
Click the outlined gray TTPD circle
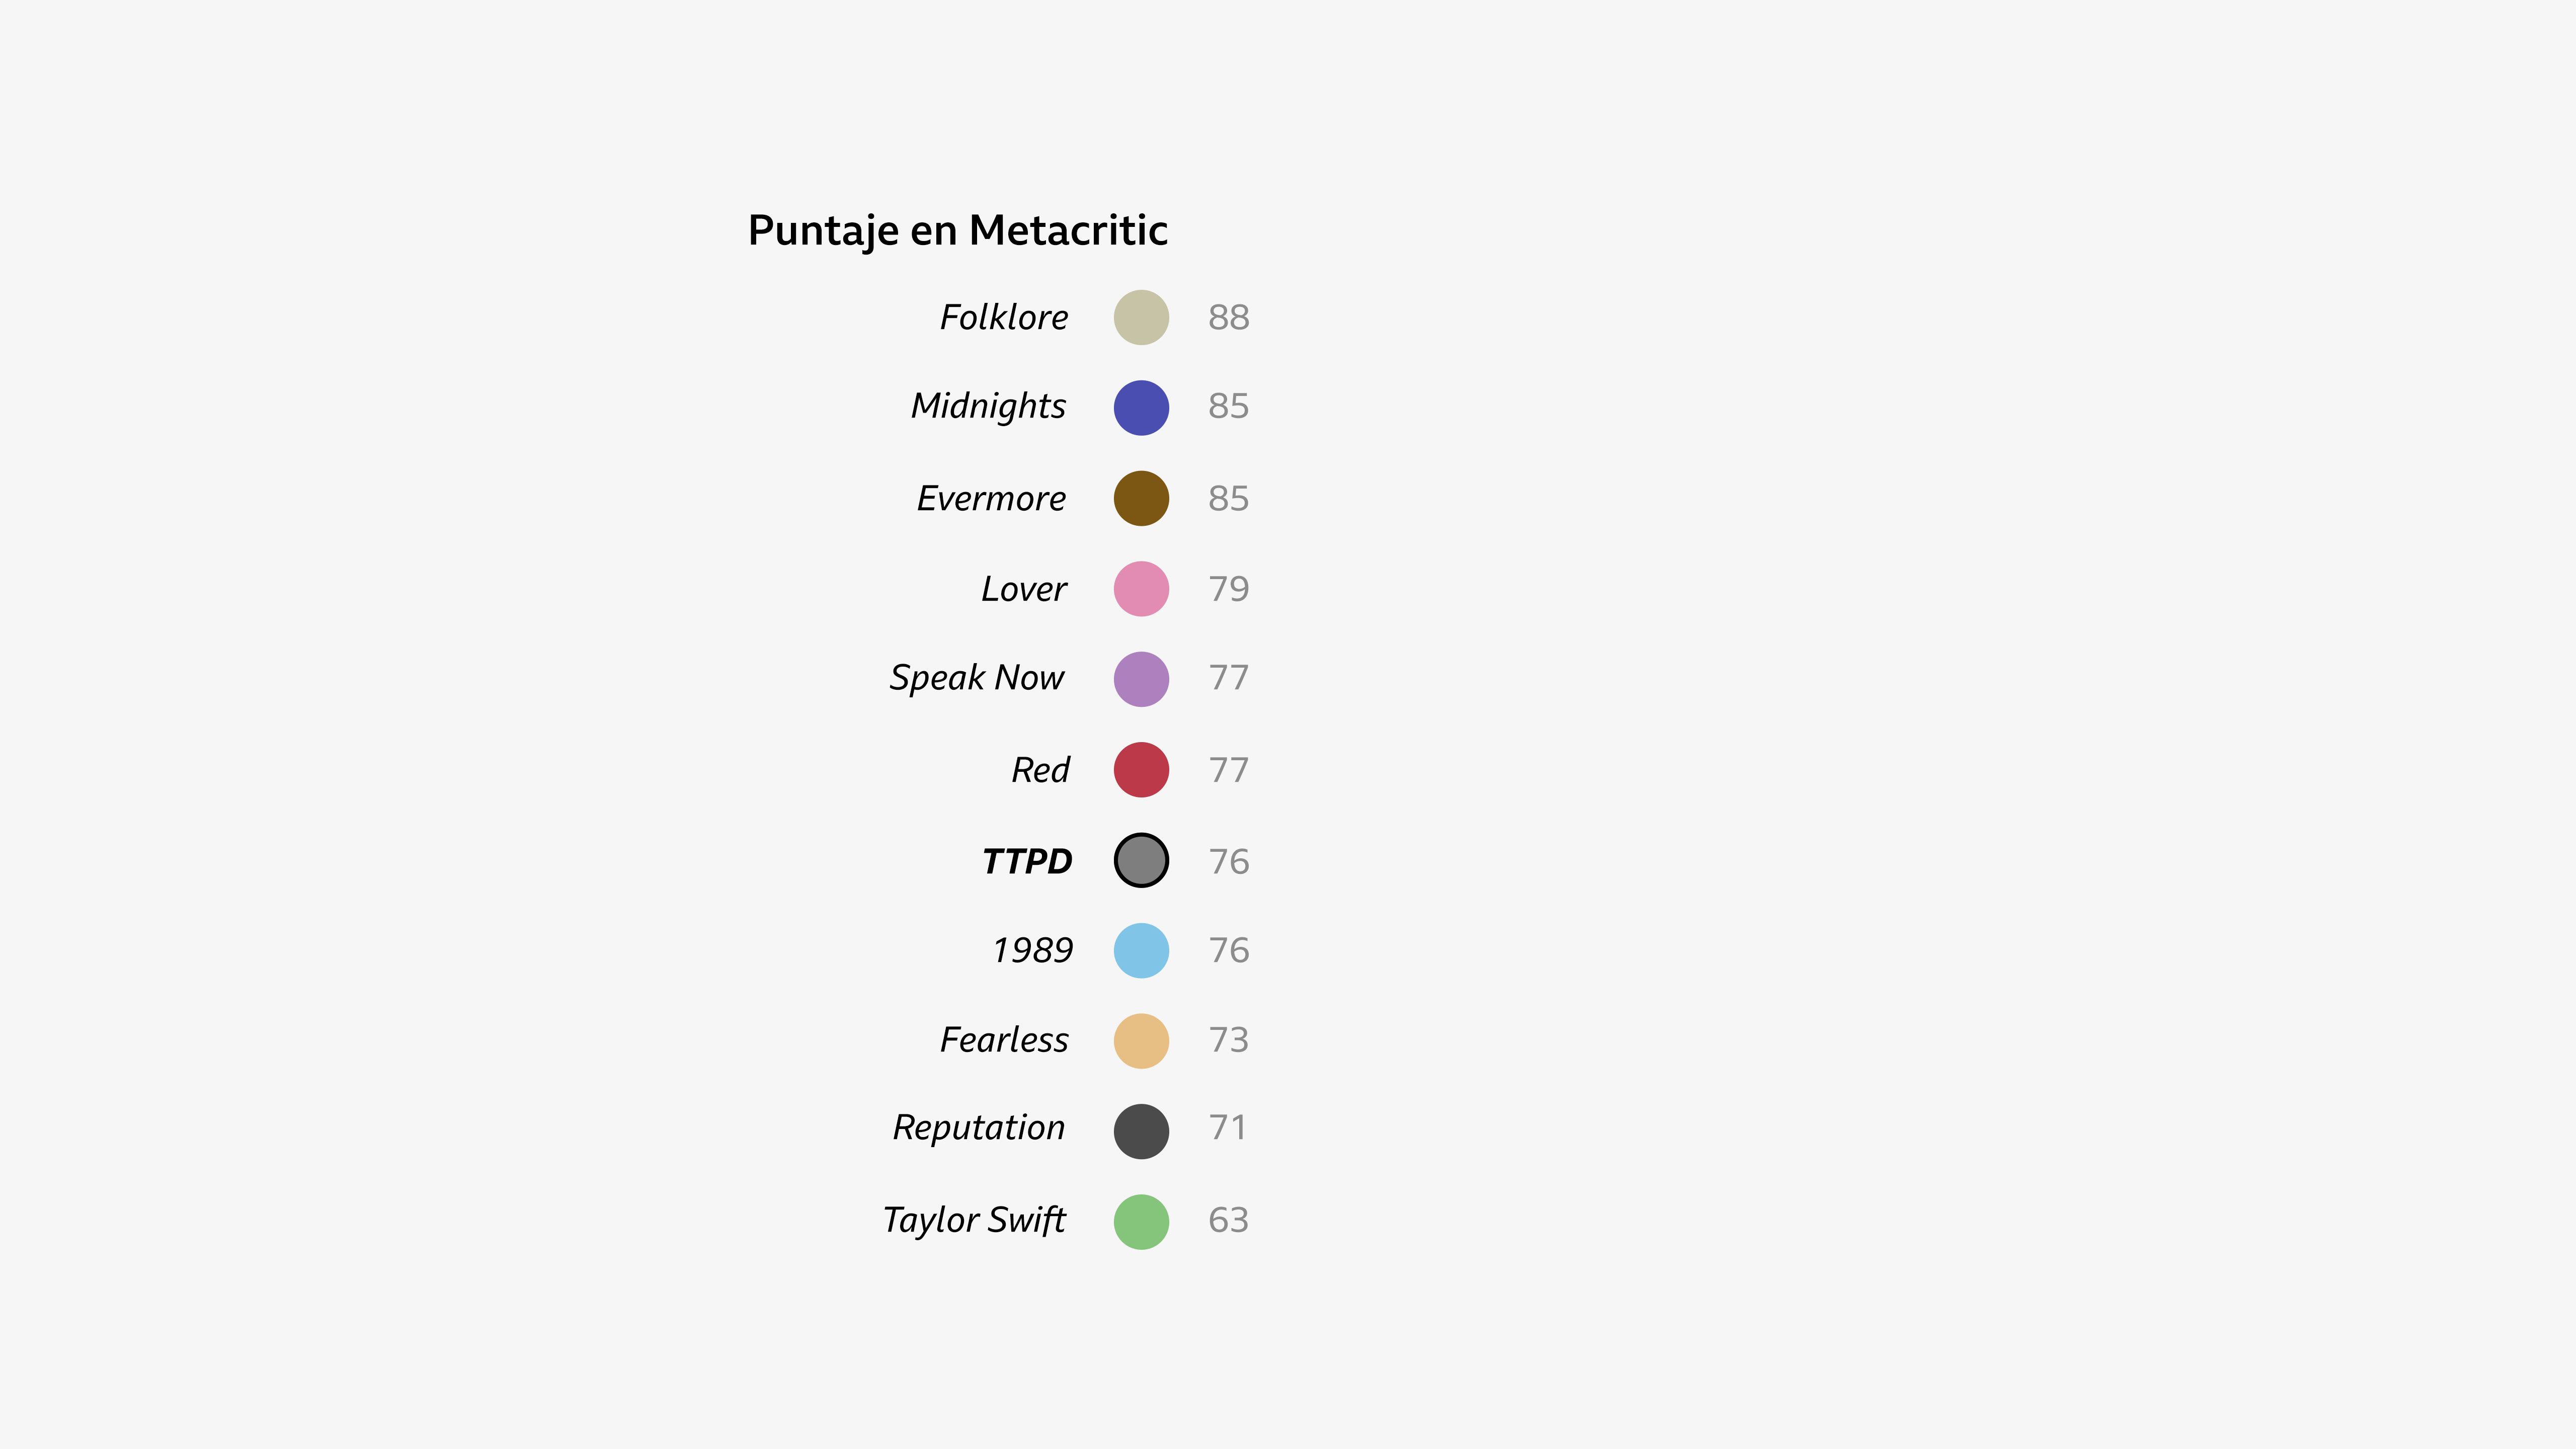pyautogui.click(x=1141, y=860)
